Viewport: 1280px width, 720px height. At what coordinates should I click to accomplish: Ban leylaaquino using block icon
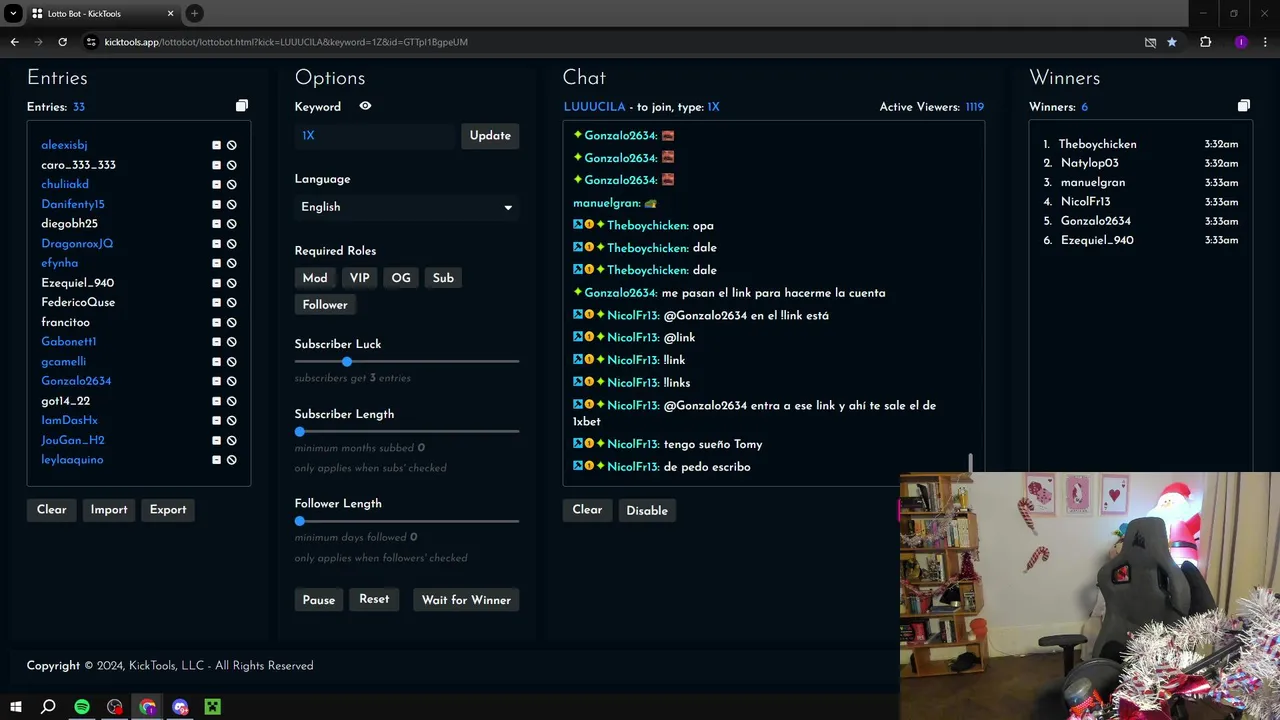[231, 460]
